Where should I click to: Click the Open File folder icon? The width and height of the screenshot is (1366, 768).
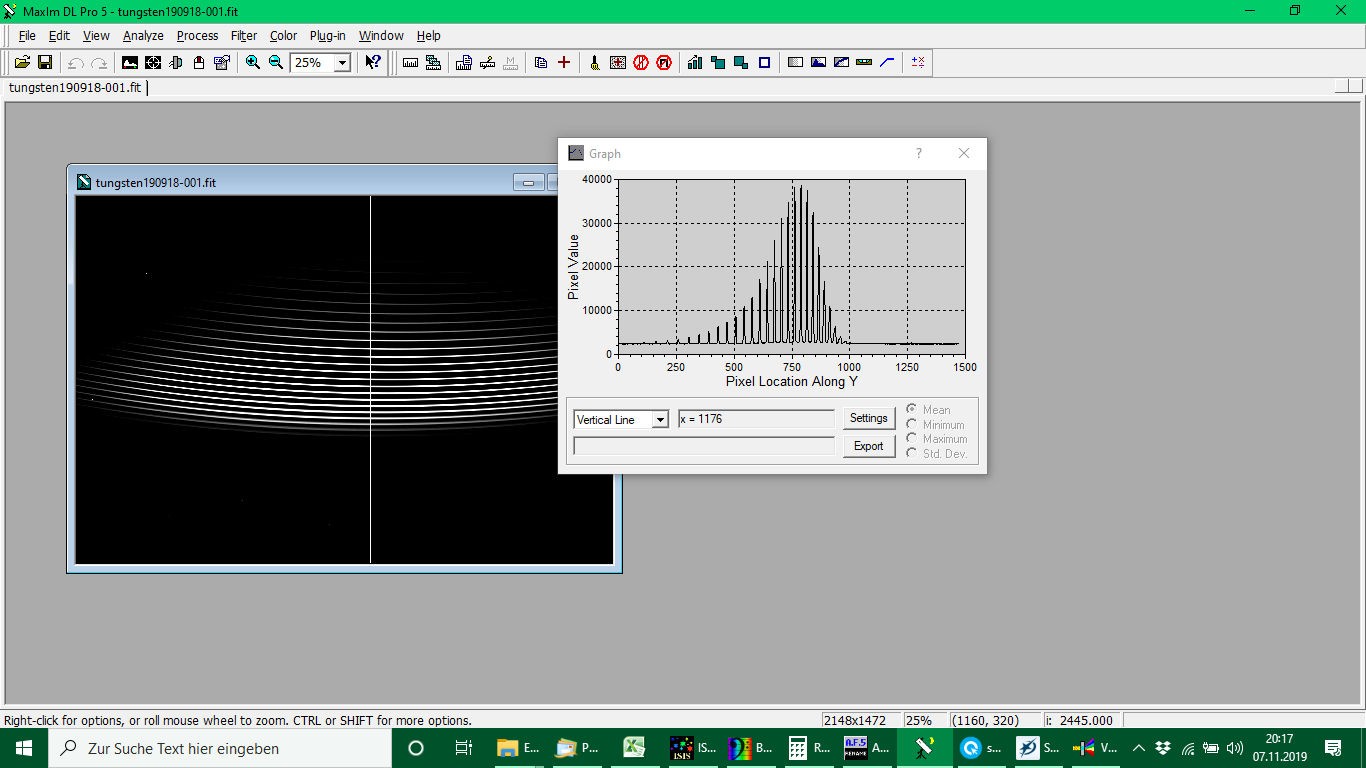pos(22,62)
